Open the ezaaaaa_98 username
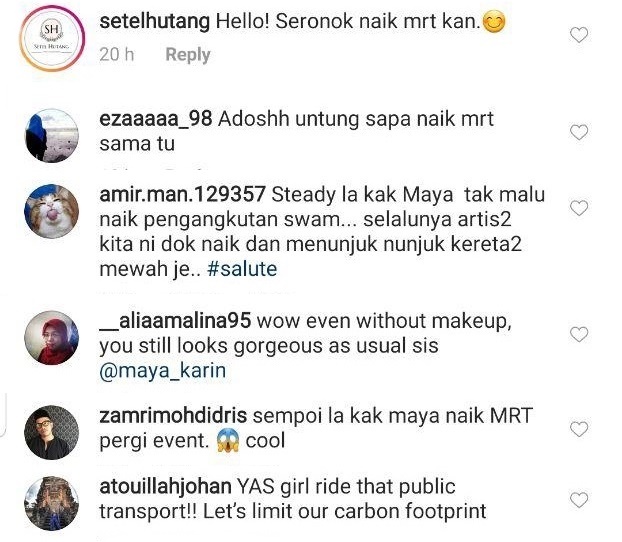The height and width of the screenshot is (542, 622). 156,119
